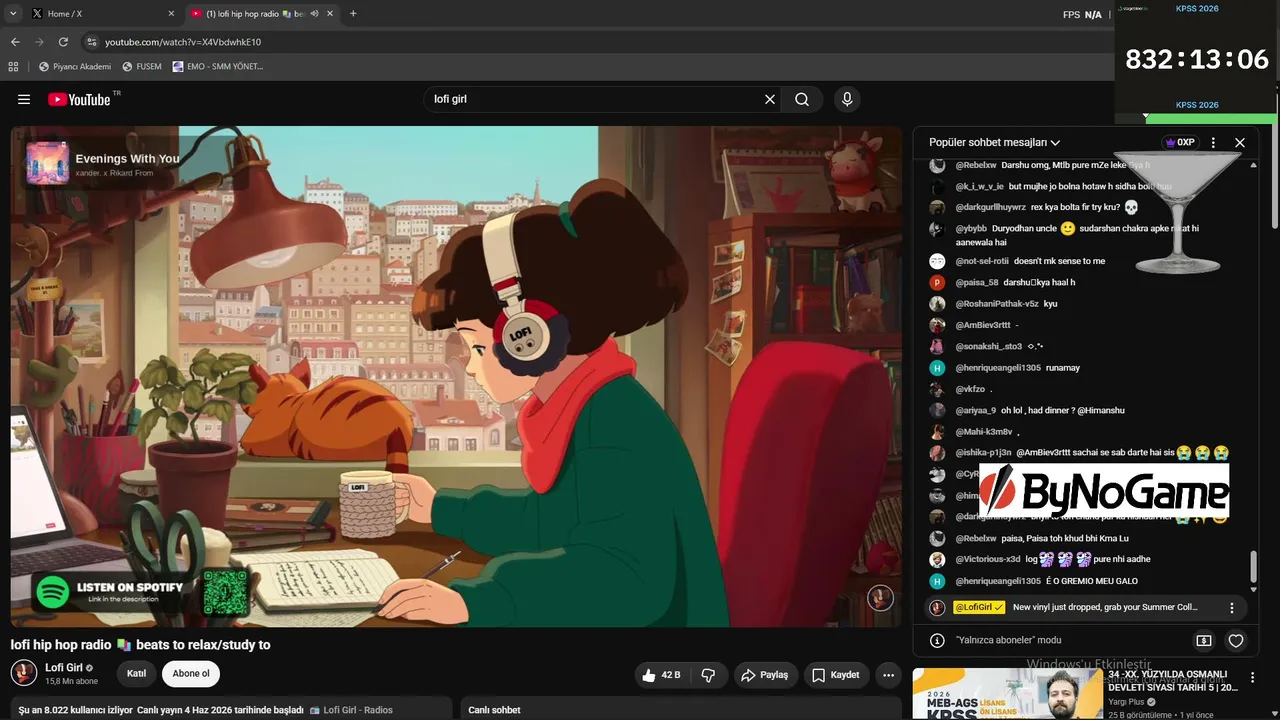Click the video title 'lofi hip hop radio'
1280x720 pixels.
pyautogui.click(x=141, y=645)
